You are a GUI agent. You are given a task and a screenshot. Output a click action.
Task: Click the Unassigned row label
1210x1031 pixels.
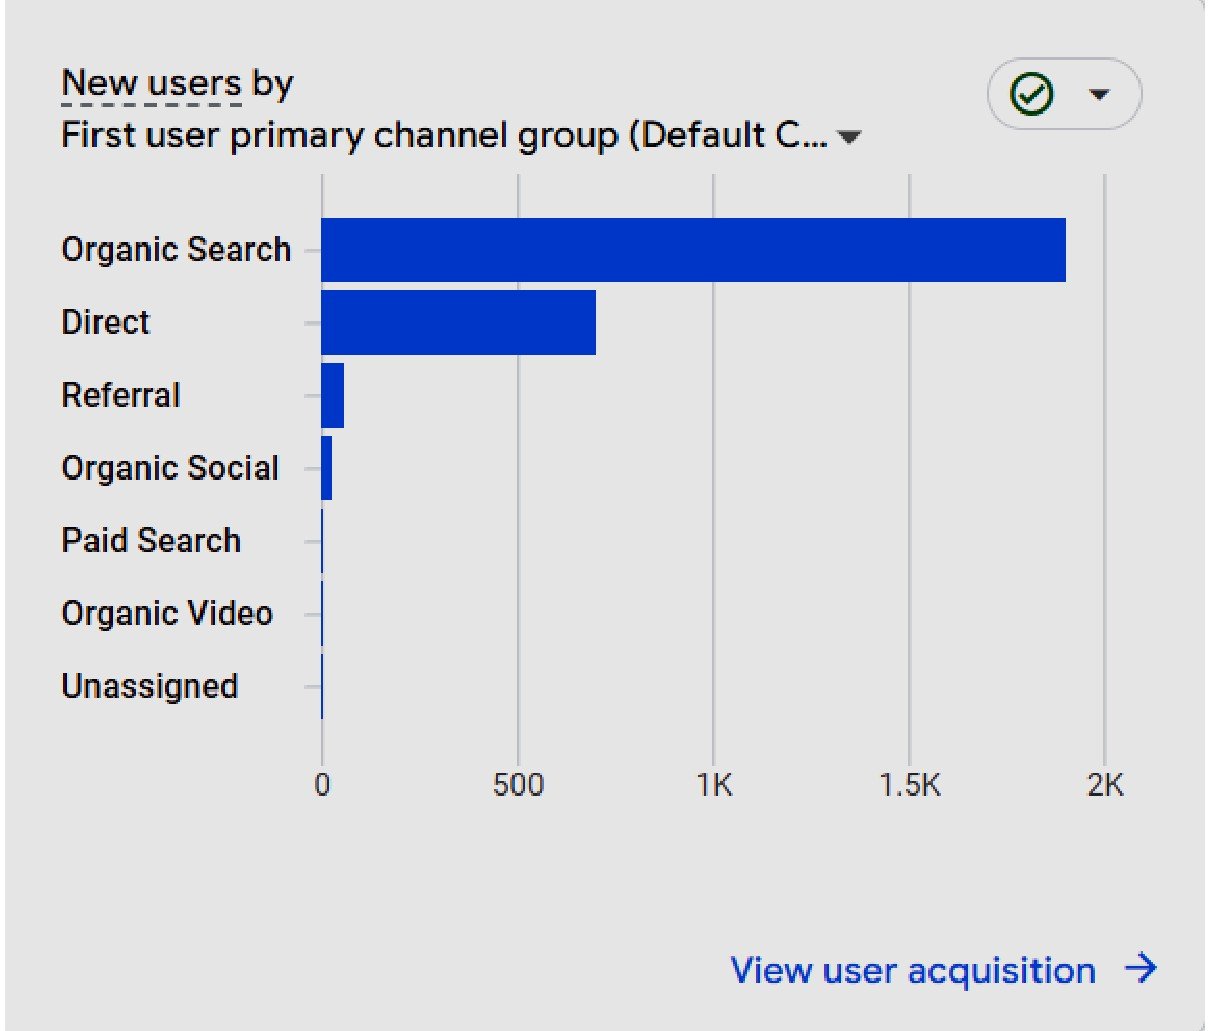(x=150, y=687)
